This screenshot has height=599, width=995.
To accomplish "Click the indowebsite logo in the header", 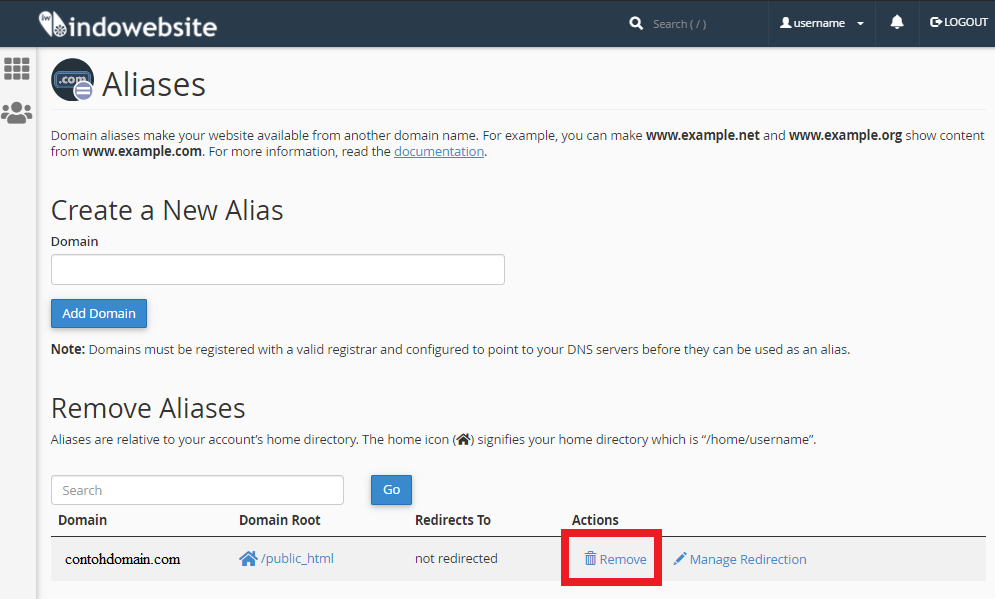I will [127, 24].
